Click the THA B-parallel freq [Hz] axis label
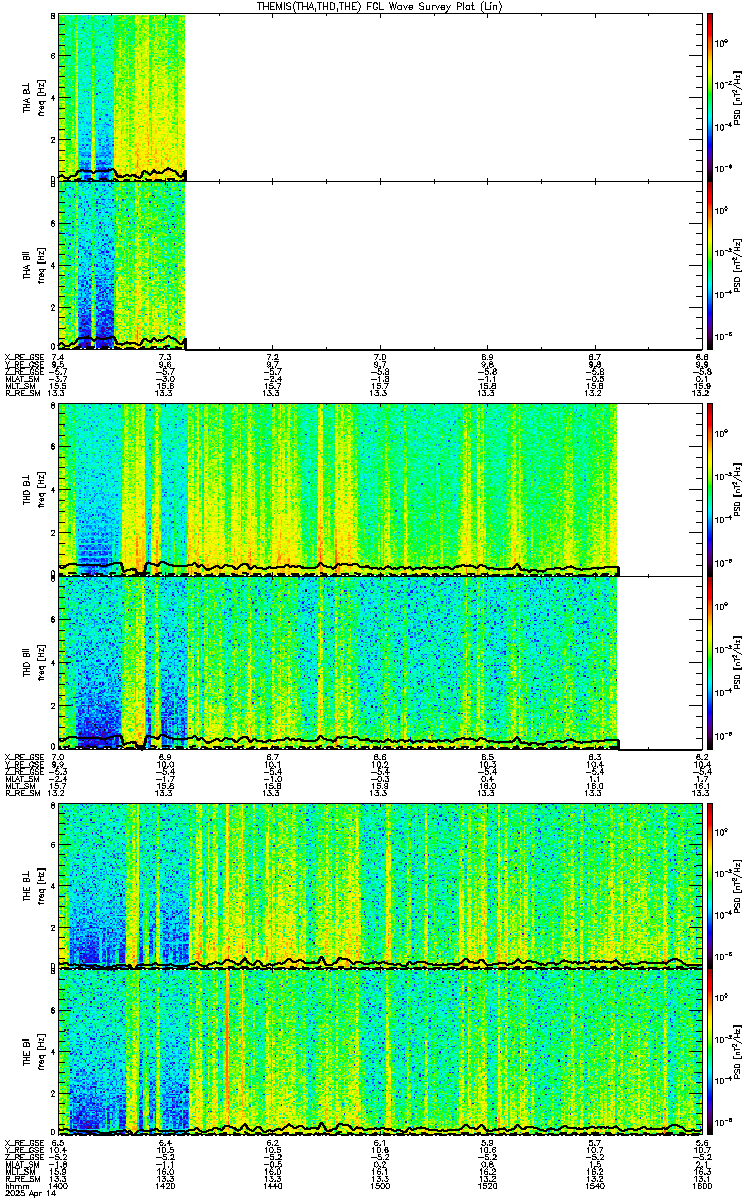This screenshot has height=1200, width=750. point(40,265)
